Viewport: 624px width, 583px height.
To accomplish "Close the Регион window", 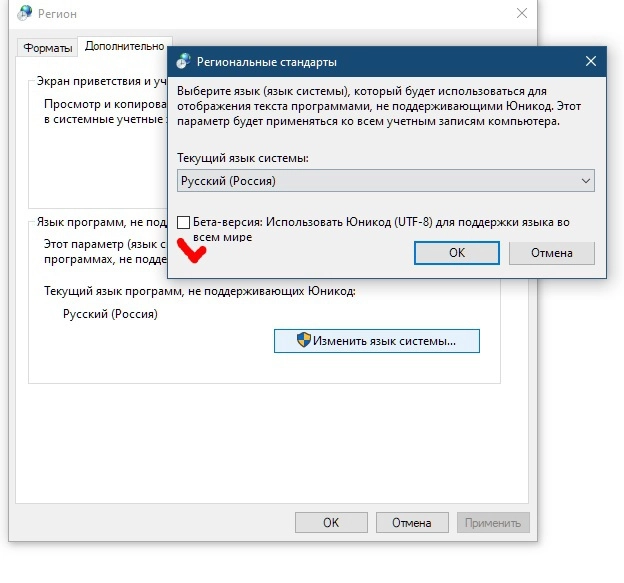I will point(521,14).
